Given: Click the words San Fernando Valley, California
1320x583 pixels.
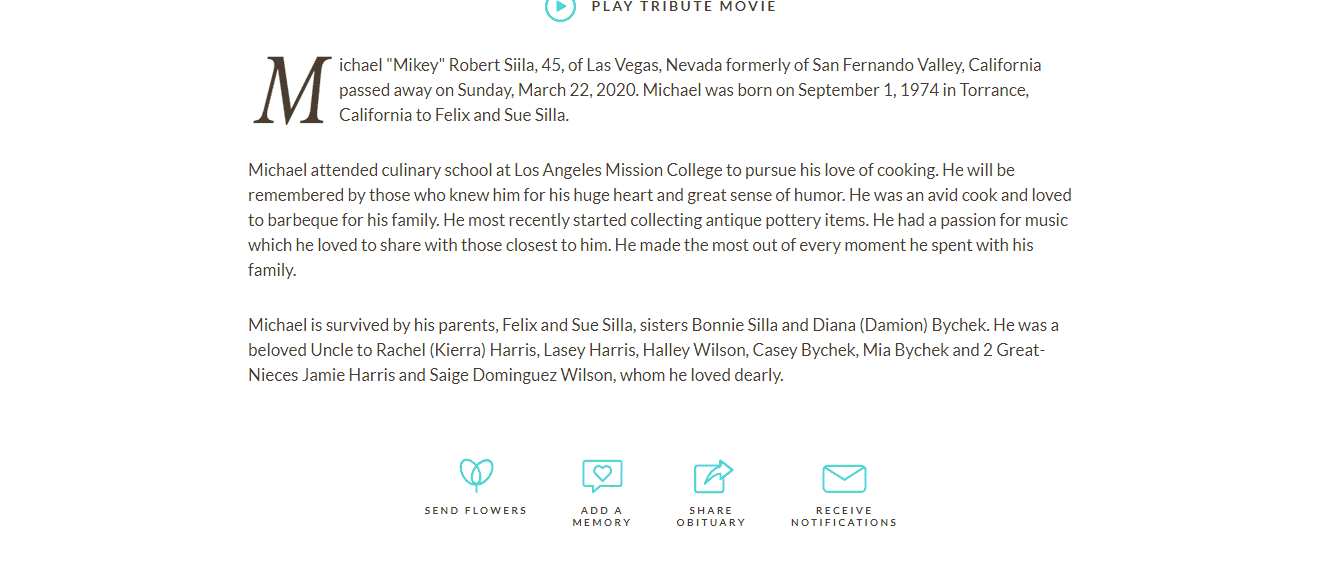Looking at the screenshot, I should click(x=926, y=65).
